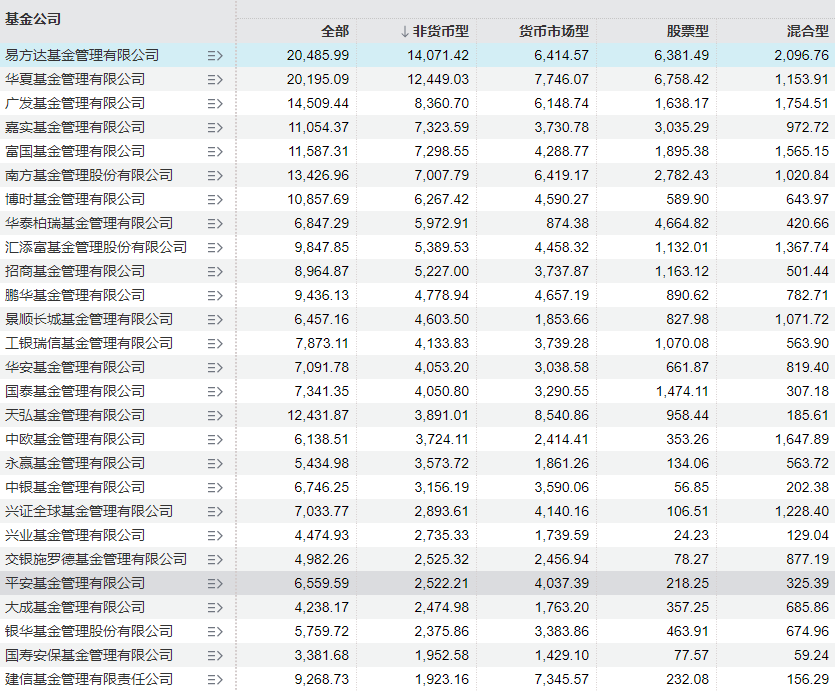Image resolution: width=835 pixels, height=691 pixels.
Task: Select the 南方基金管理股份有限公司 name
Action: point(89,176)
